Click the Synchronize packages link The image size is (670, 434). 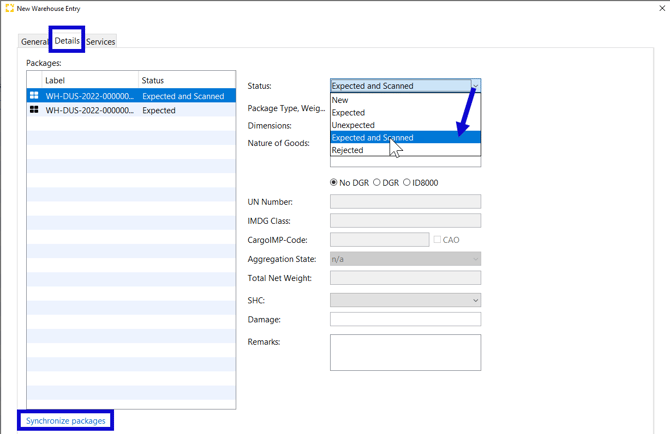point(66,421)
